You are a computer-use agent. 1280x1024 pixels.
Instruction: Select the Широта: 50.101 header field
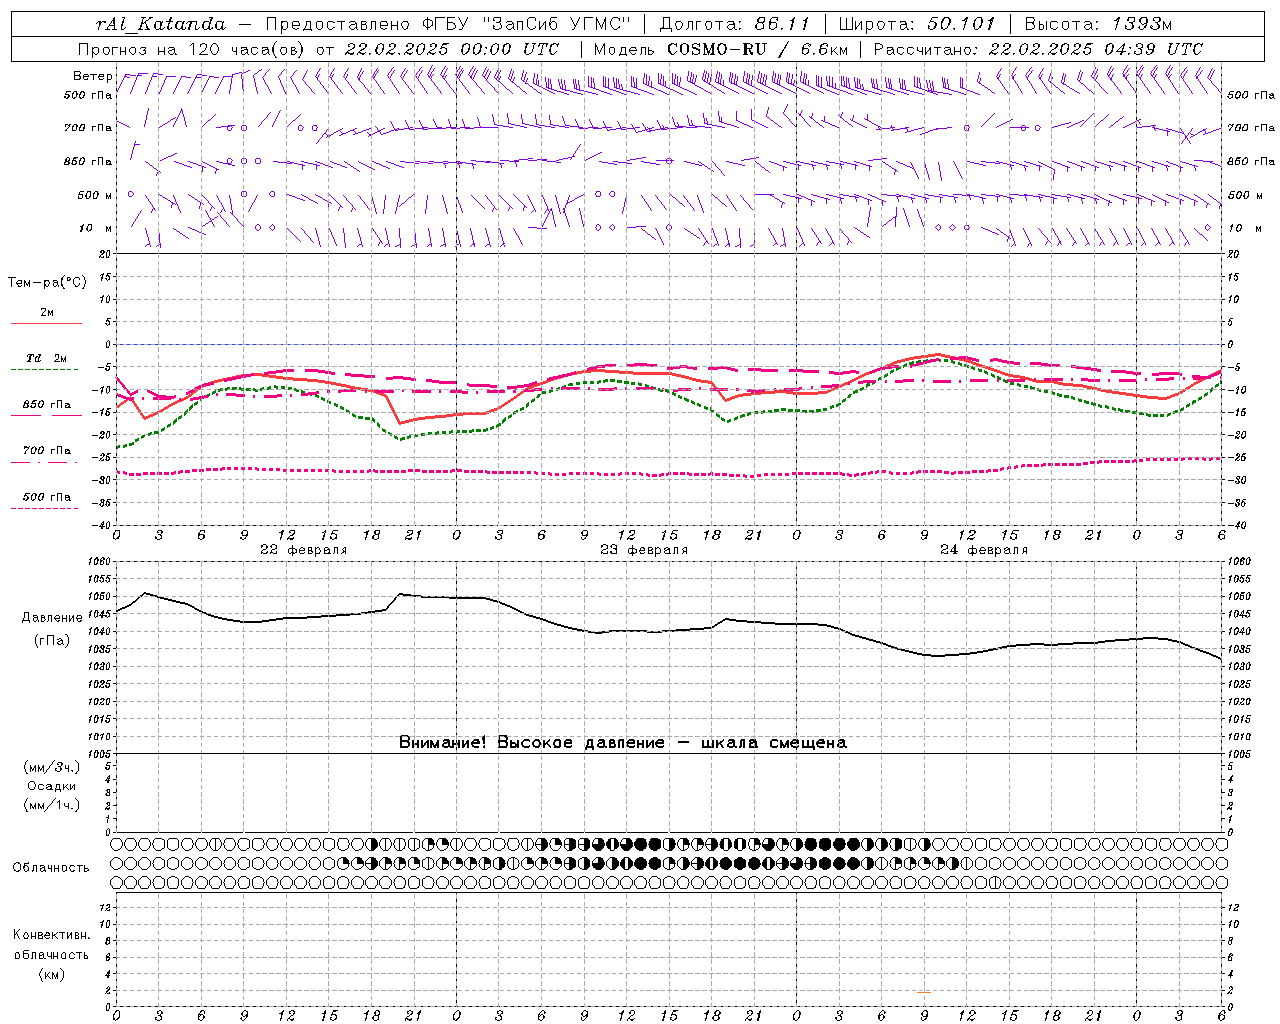coord(917,24)
